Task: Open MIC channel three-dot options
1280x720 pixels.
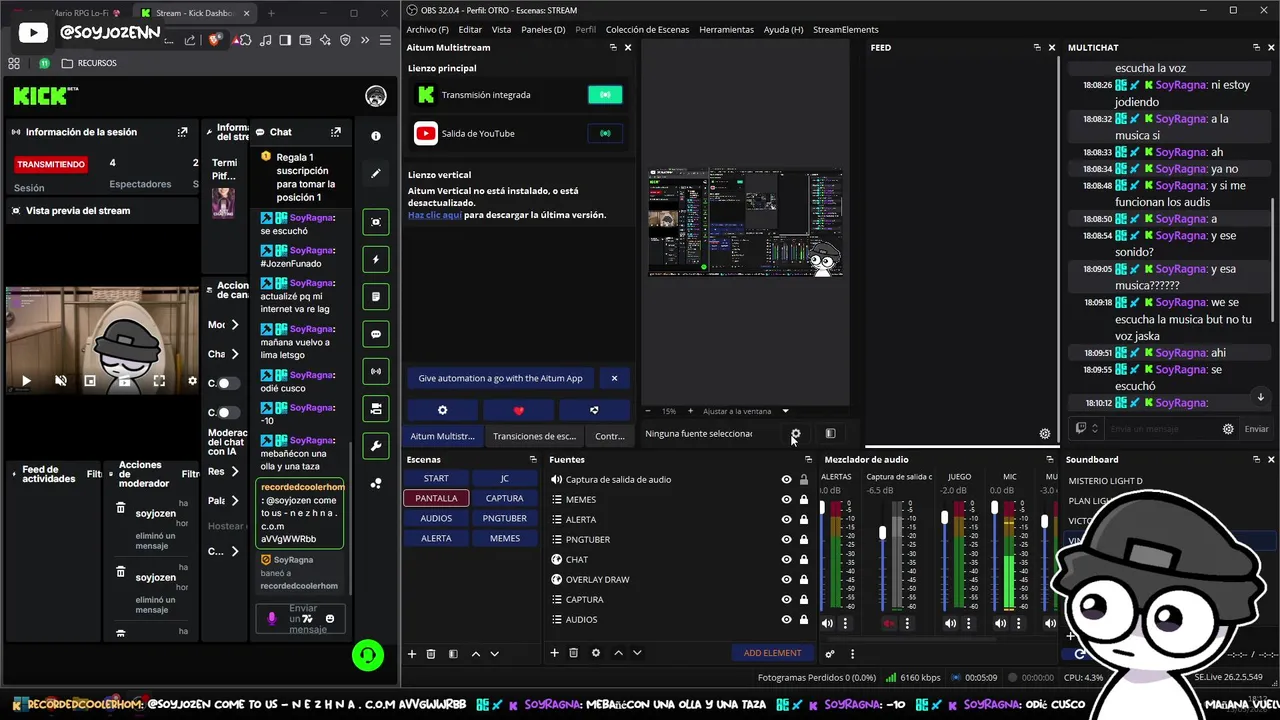Action: pos(1018,623)
